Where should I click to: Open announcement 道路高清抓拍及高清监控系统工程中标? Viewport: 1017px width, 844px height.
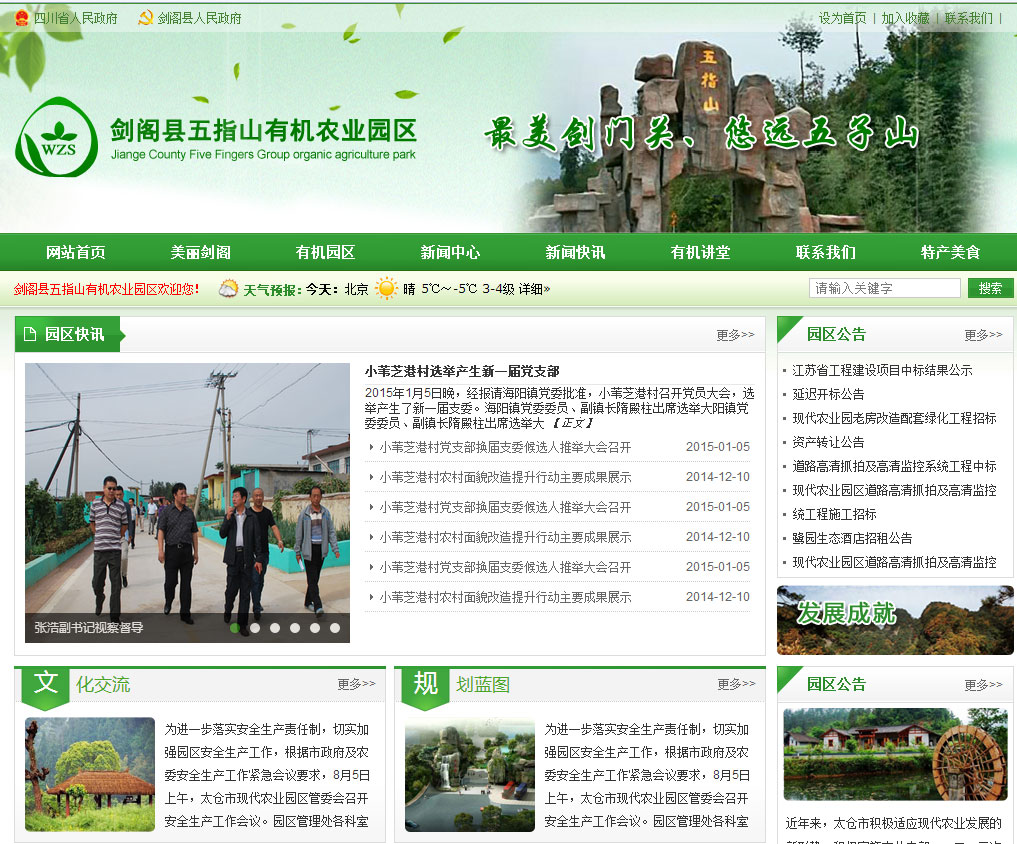(894, 466)
